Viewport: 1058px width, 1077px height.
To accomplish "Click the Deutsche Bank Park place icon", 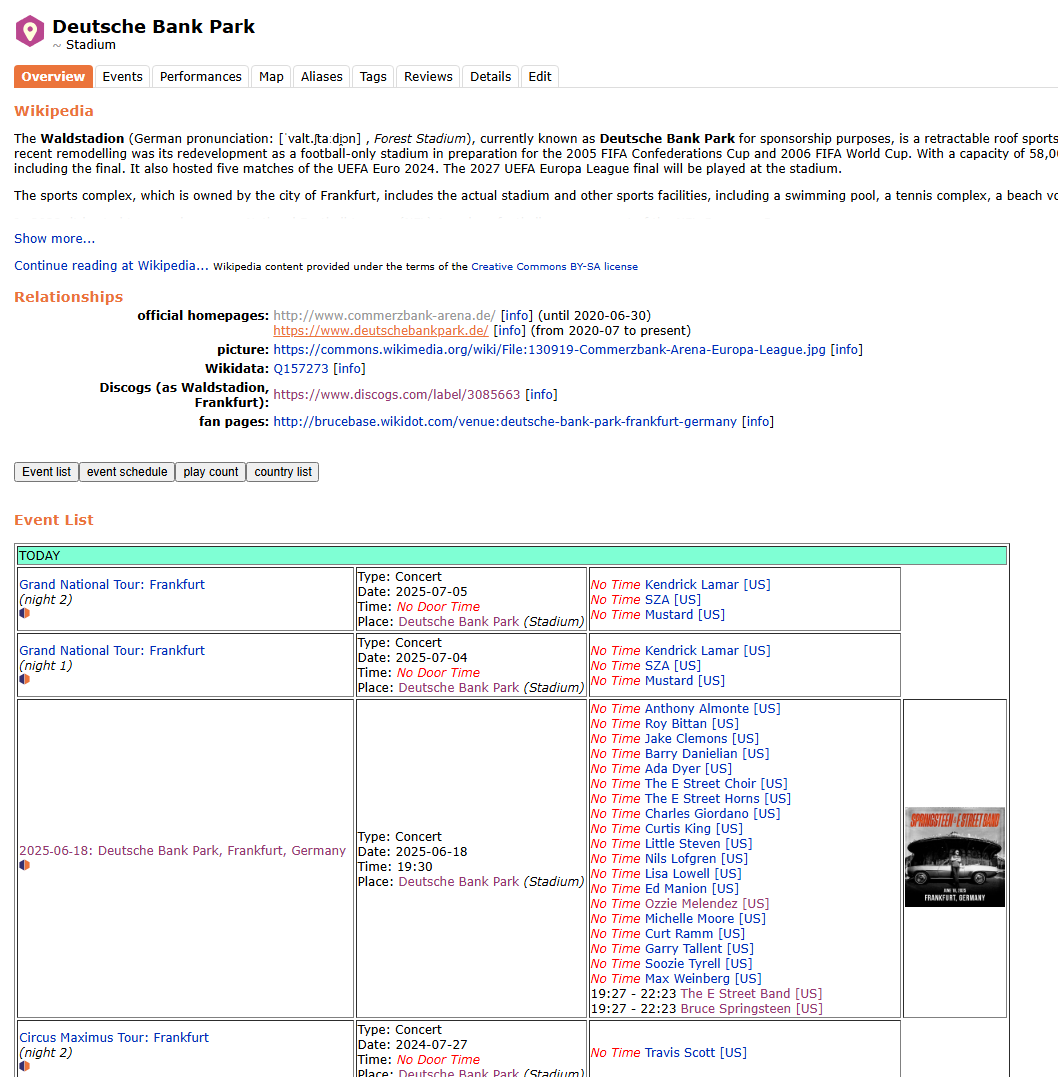I will [x=30, y=31].
